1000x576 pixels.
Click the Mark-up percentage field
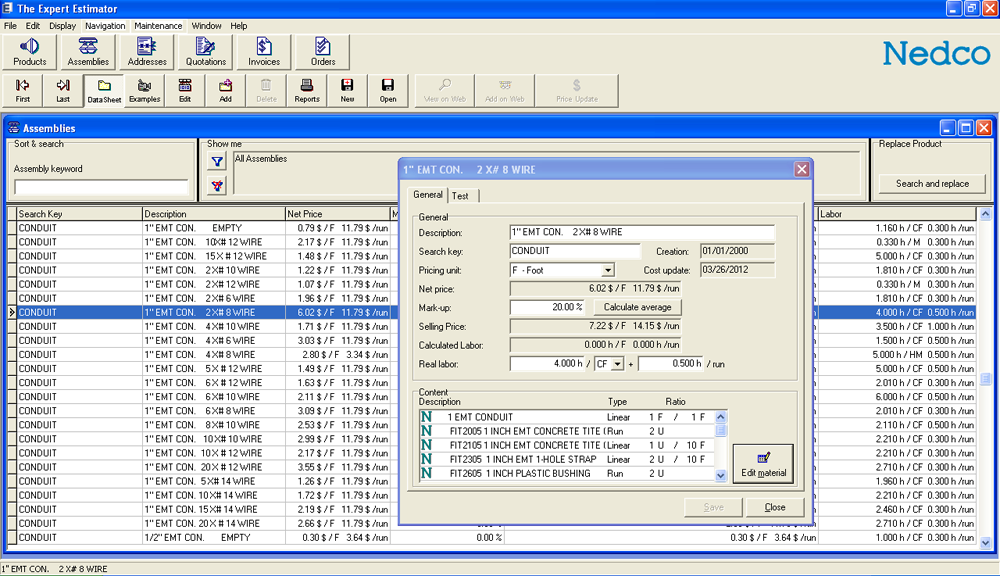547,307
